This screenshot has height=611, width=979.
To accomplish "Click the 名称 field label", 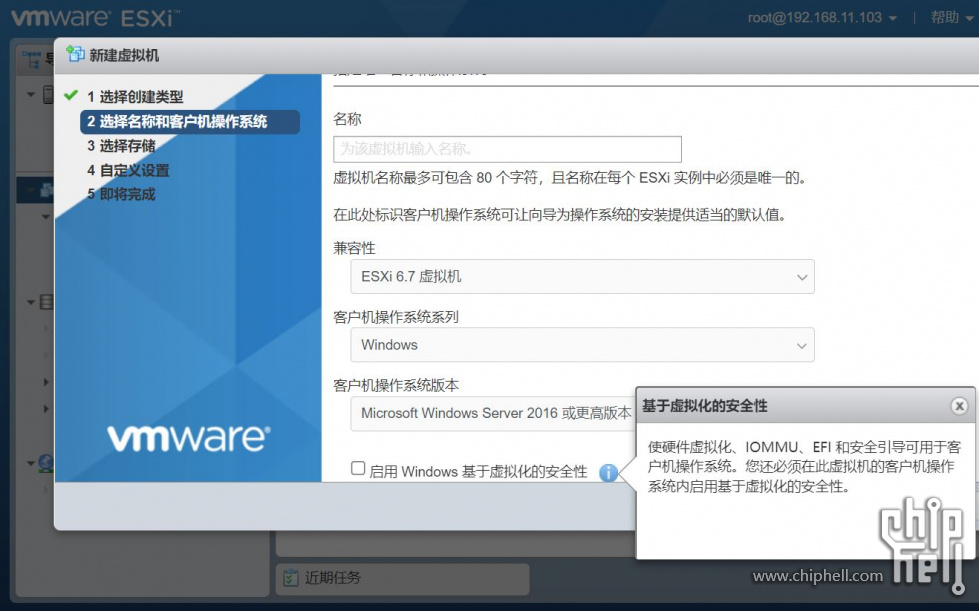I will click(x=347, y=119).
